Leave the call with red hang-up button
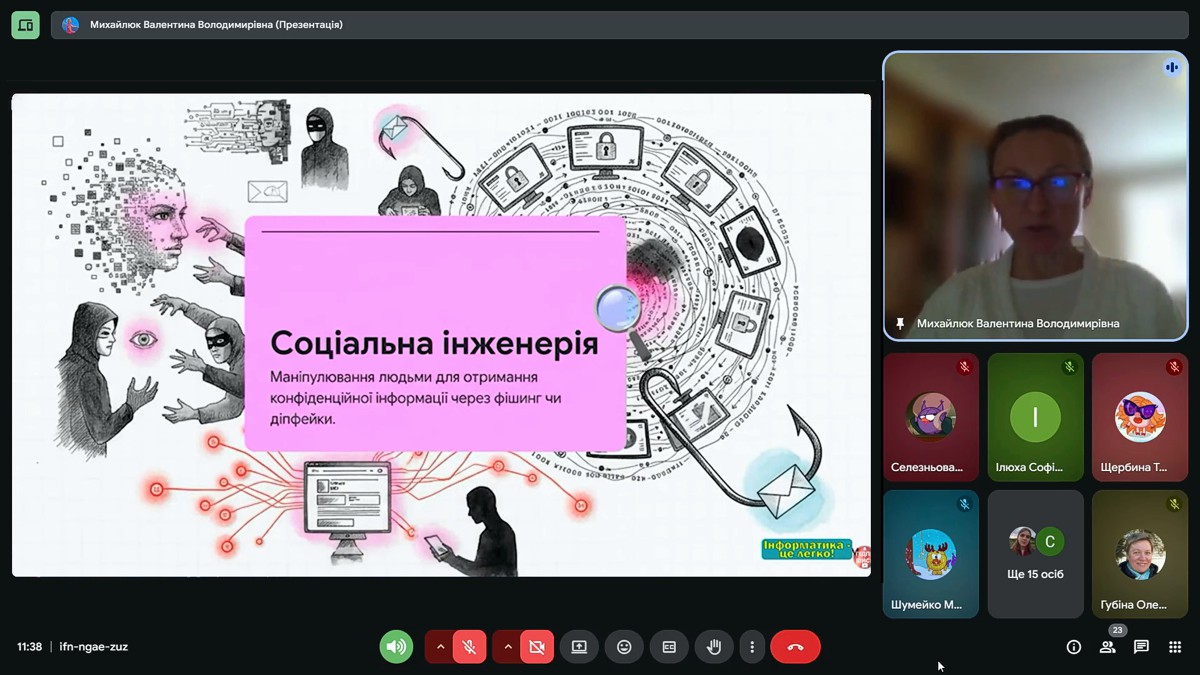This screenshot has height=675, width=1200. tap(795, 647)
